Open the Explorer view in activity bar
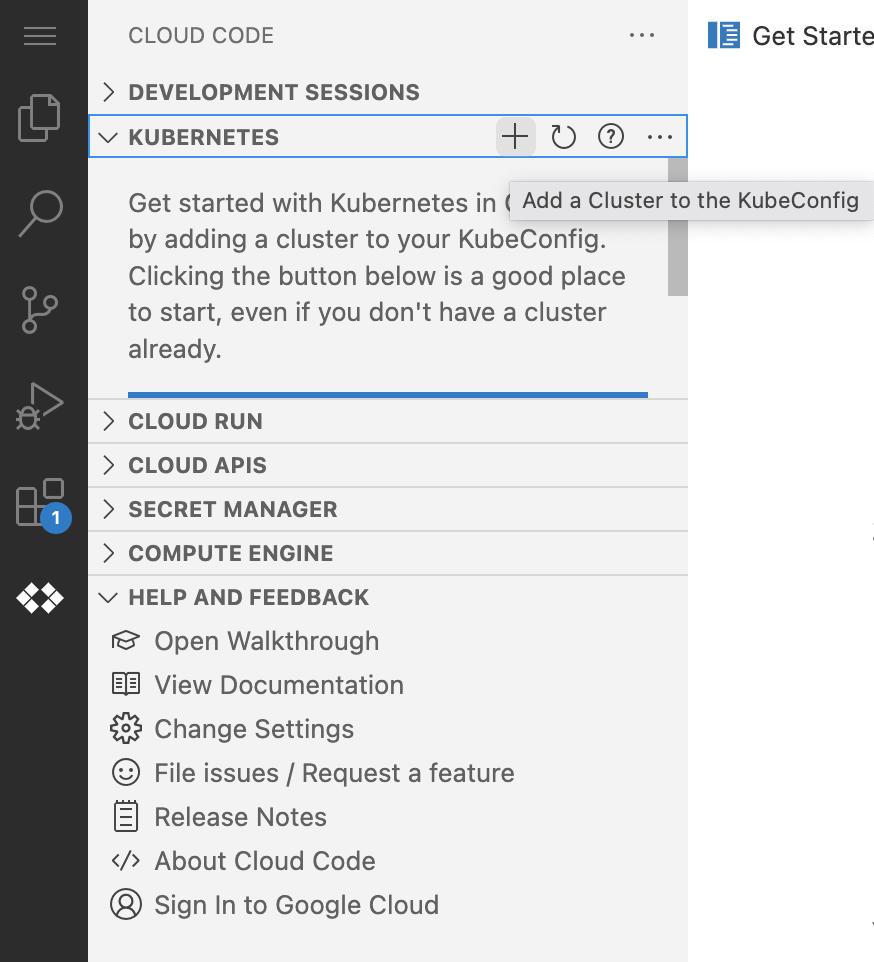This screenshot has width=874, height=962. click(x=40, y=118)
